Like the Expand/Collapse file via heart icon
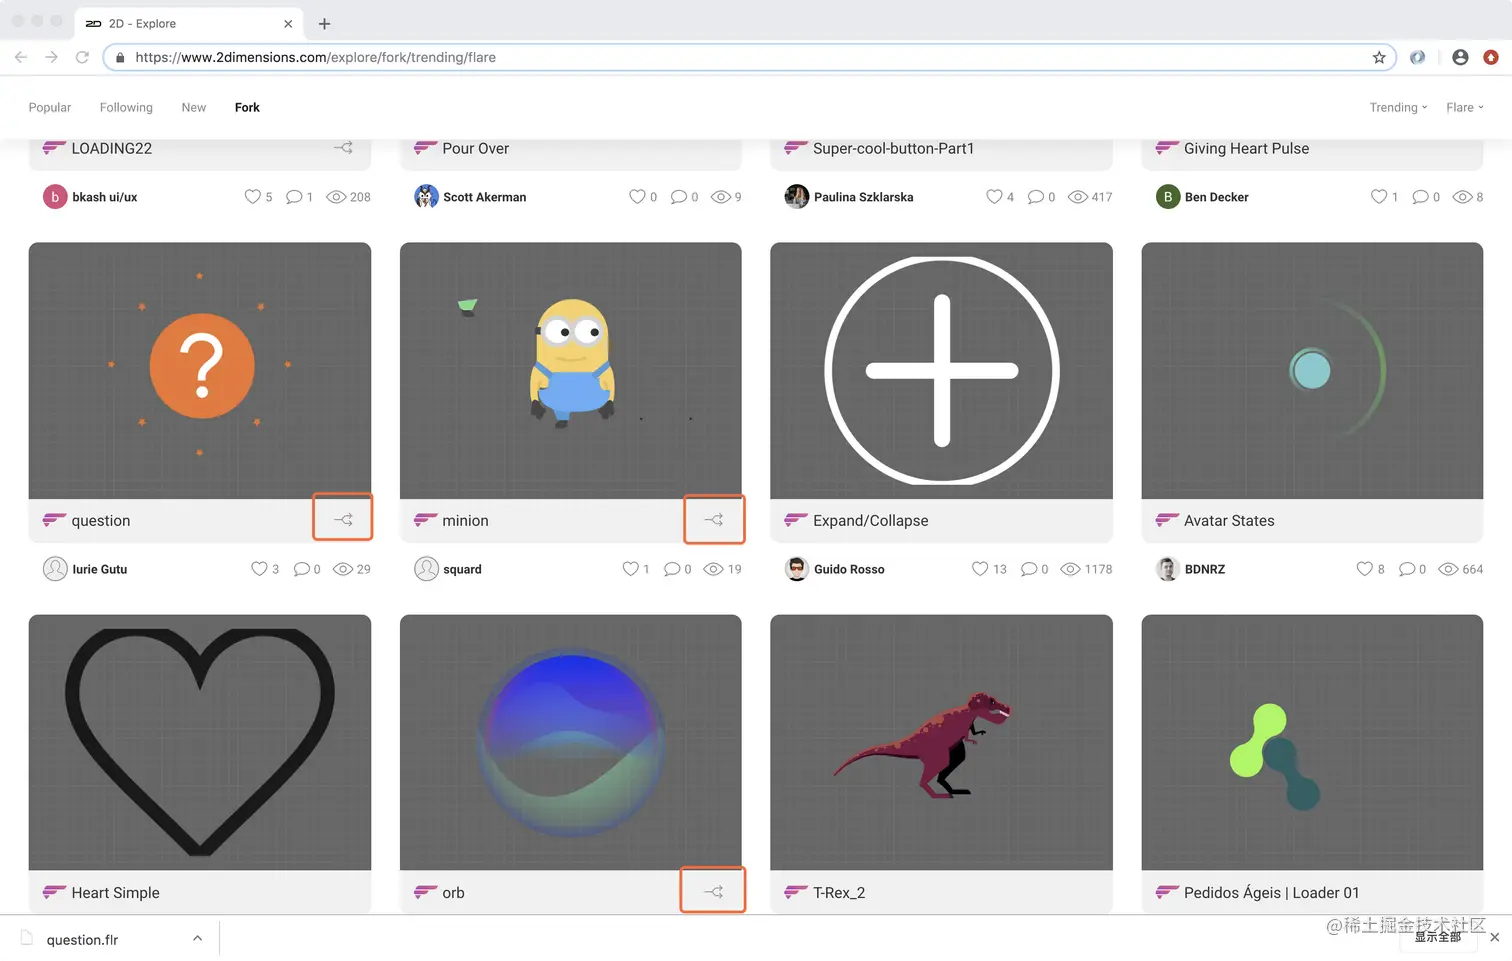This screenshot has height=961, width=1512. pos(980,569)
